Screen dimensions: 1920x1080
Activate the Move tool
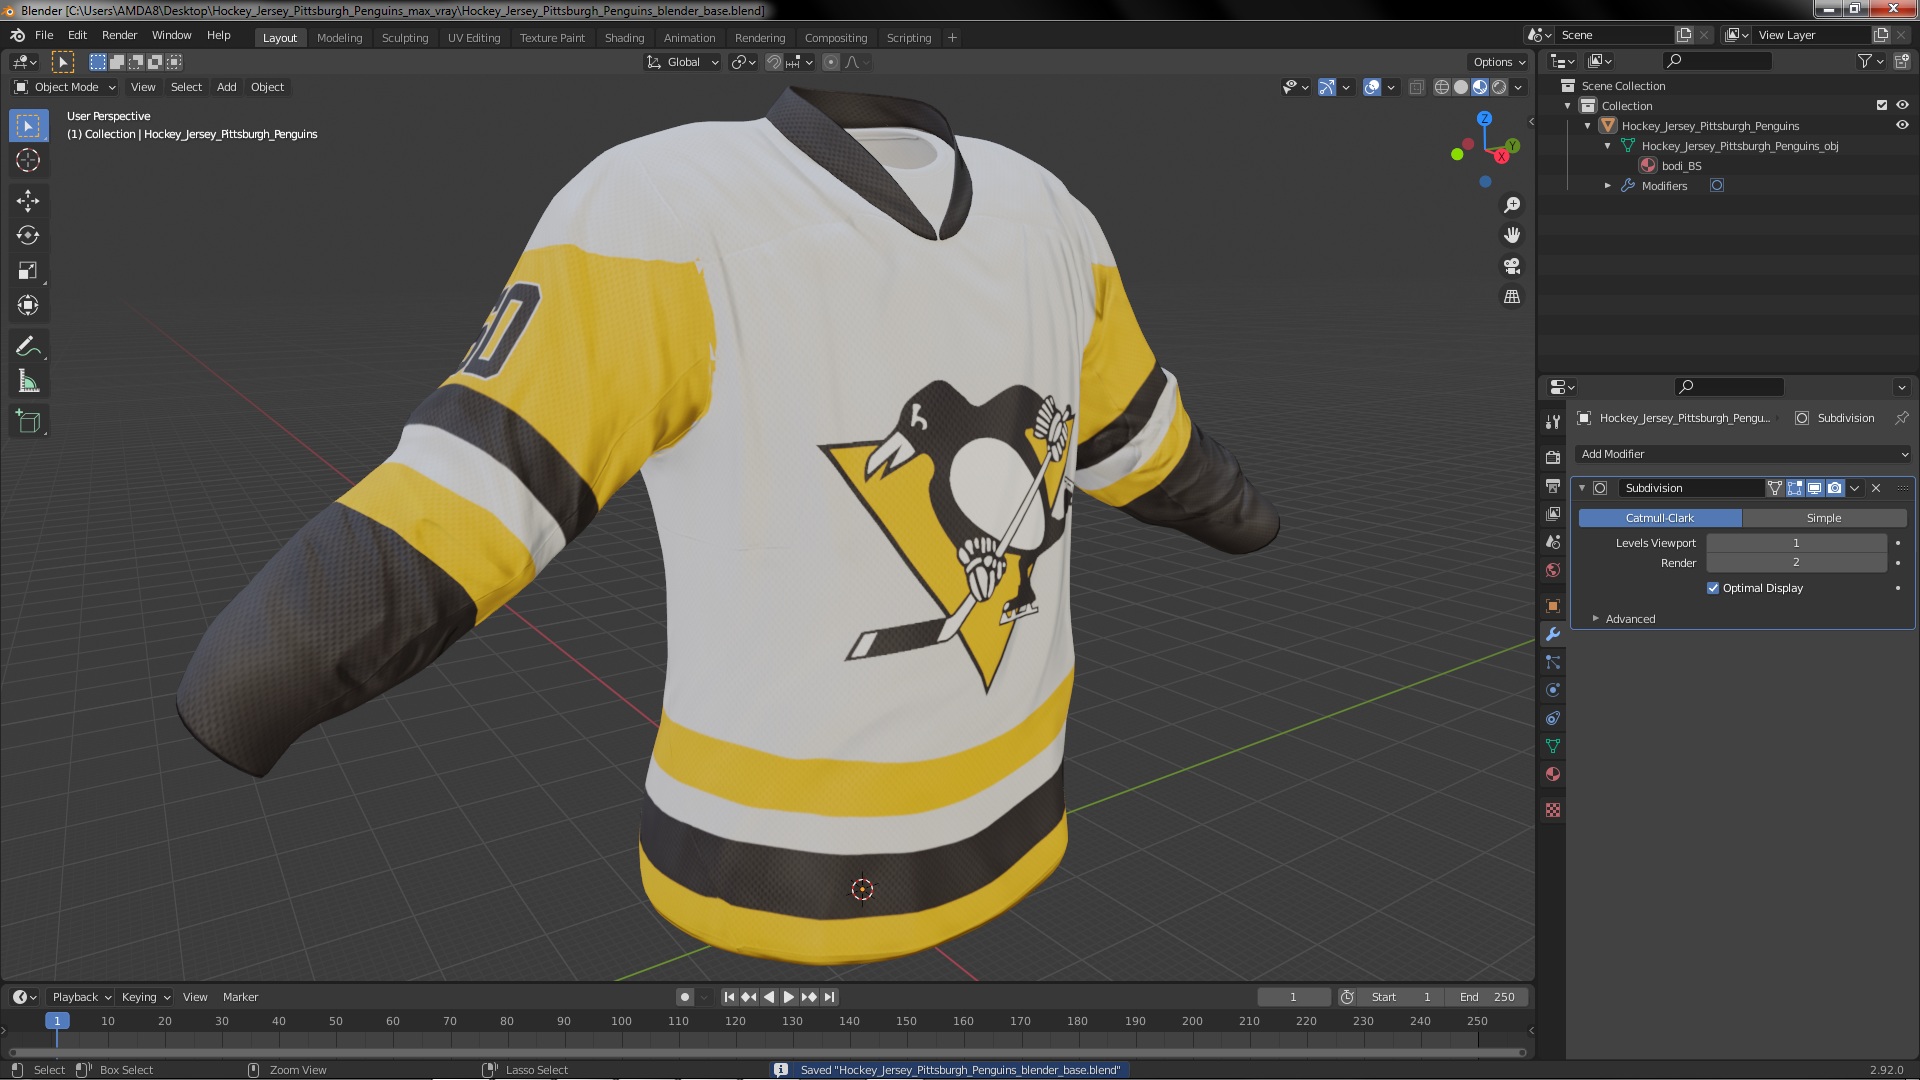tap(28, 201)
